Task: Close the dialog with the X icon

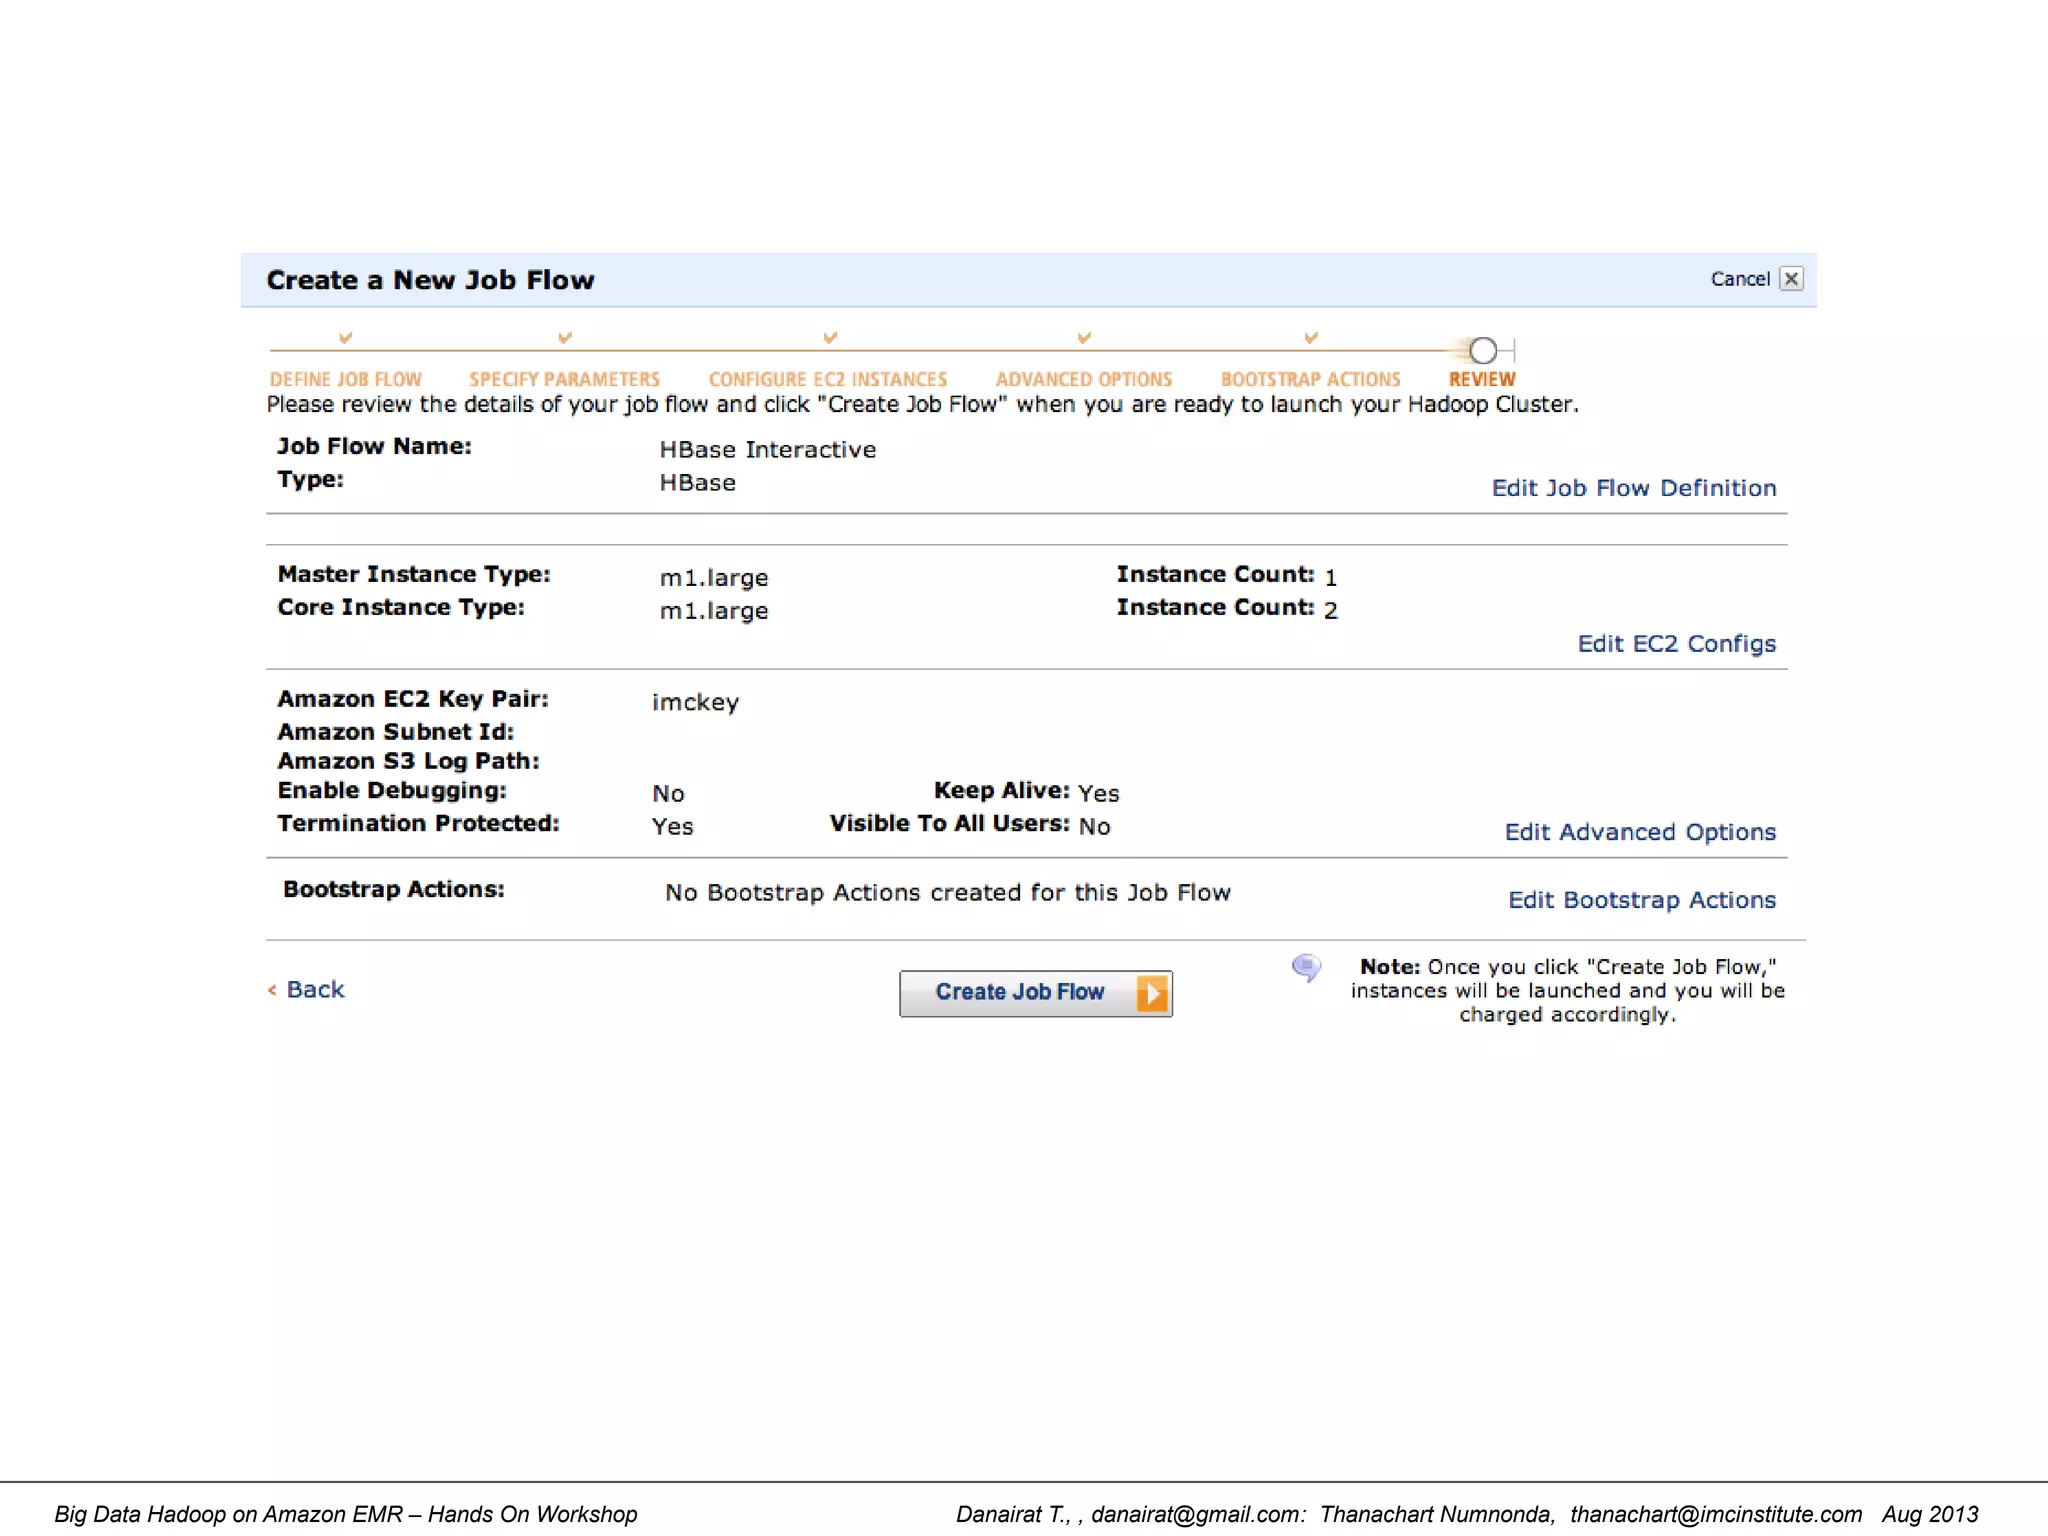Action: coord(1791,279)
